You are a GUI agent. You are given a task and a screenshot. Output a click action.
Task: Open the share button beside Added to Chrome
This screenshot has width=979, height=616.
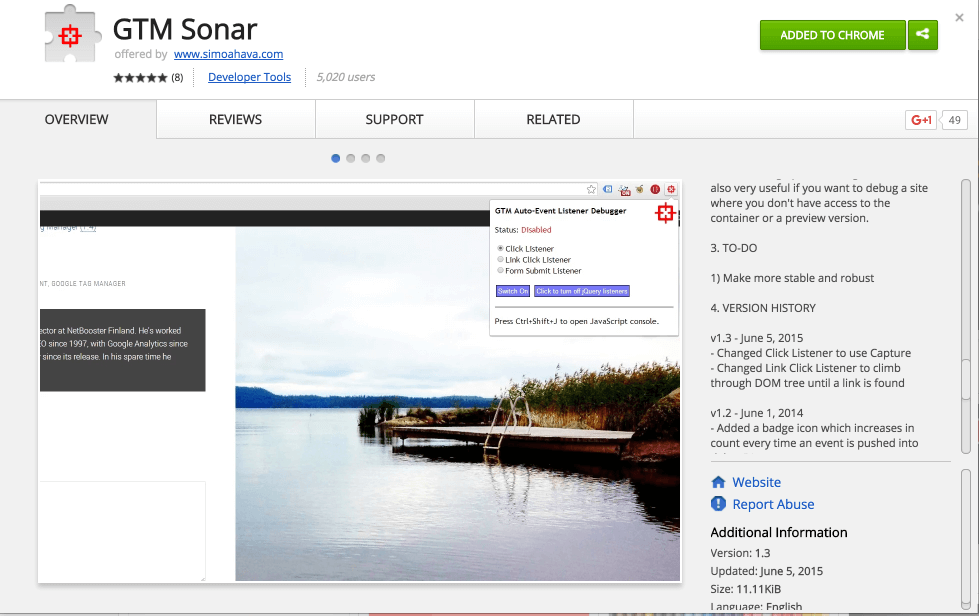[x=922, y=35]
